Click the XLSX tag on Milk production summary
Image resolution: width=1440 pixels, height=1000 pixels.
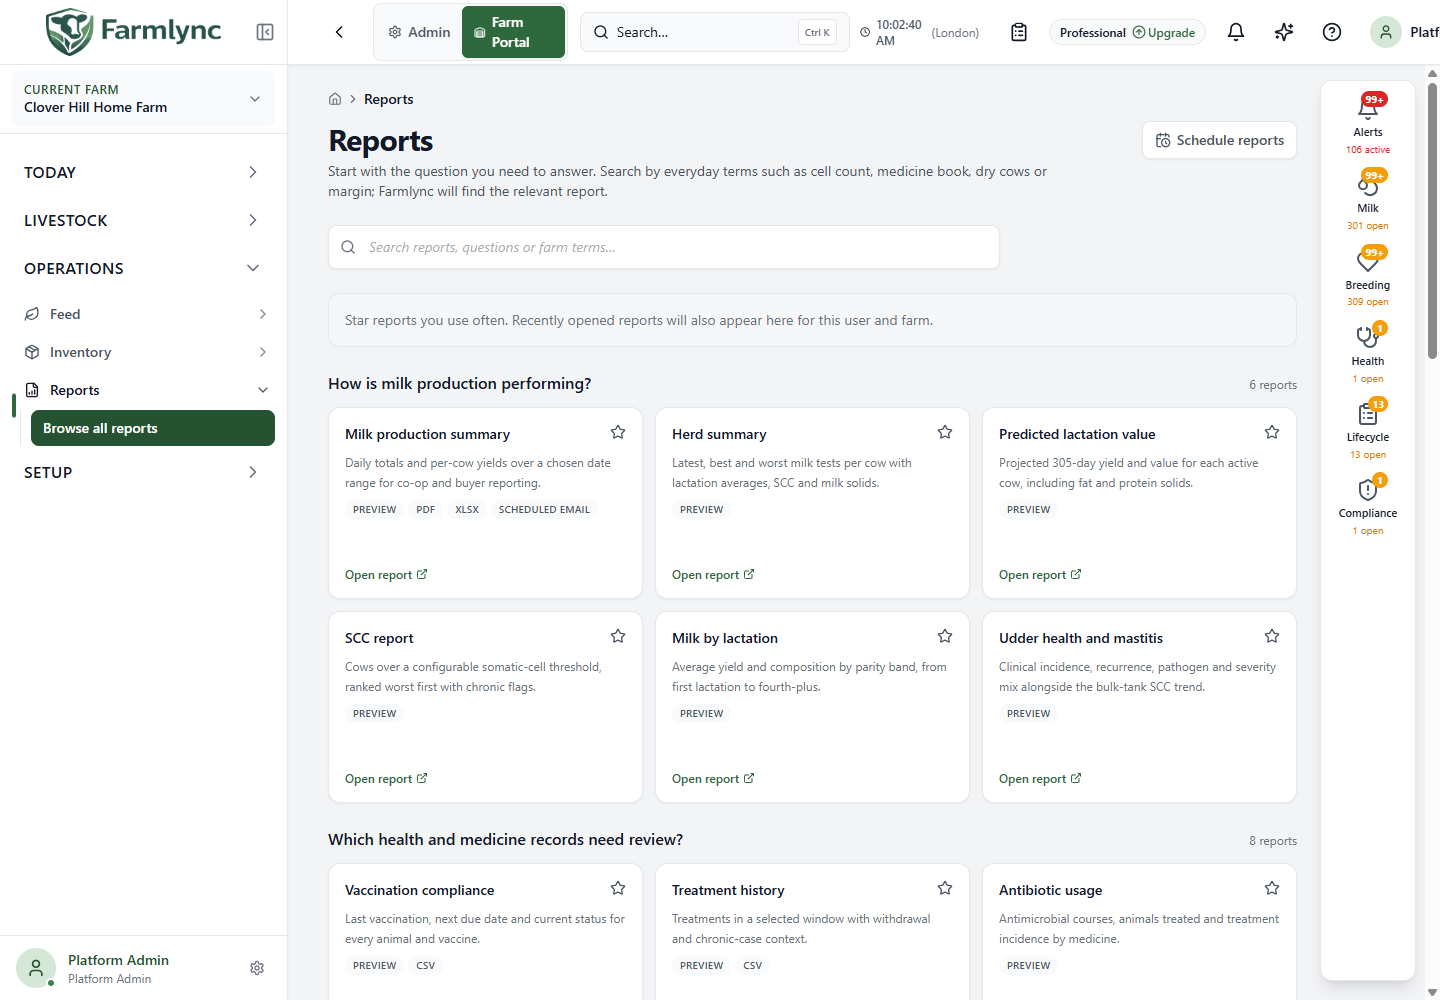pyautogui.click(x=467, y=510)
